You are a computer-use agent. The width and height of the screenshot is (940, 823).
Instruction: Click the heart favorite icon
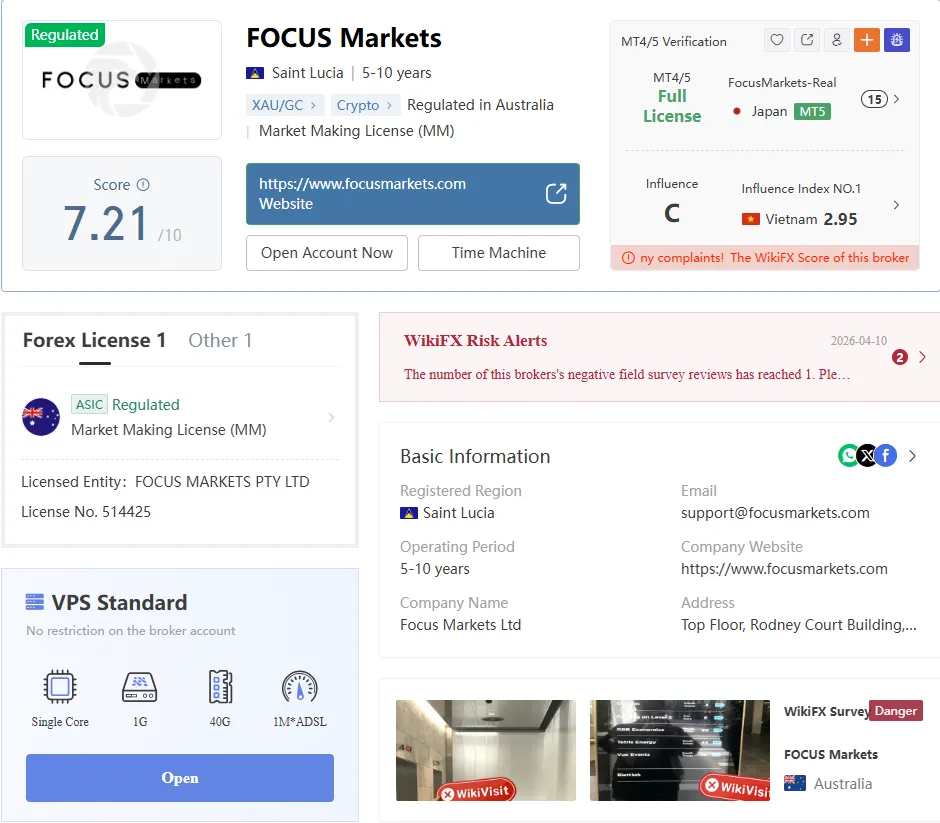click(776, 40)
